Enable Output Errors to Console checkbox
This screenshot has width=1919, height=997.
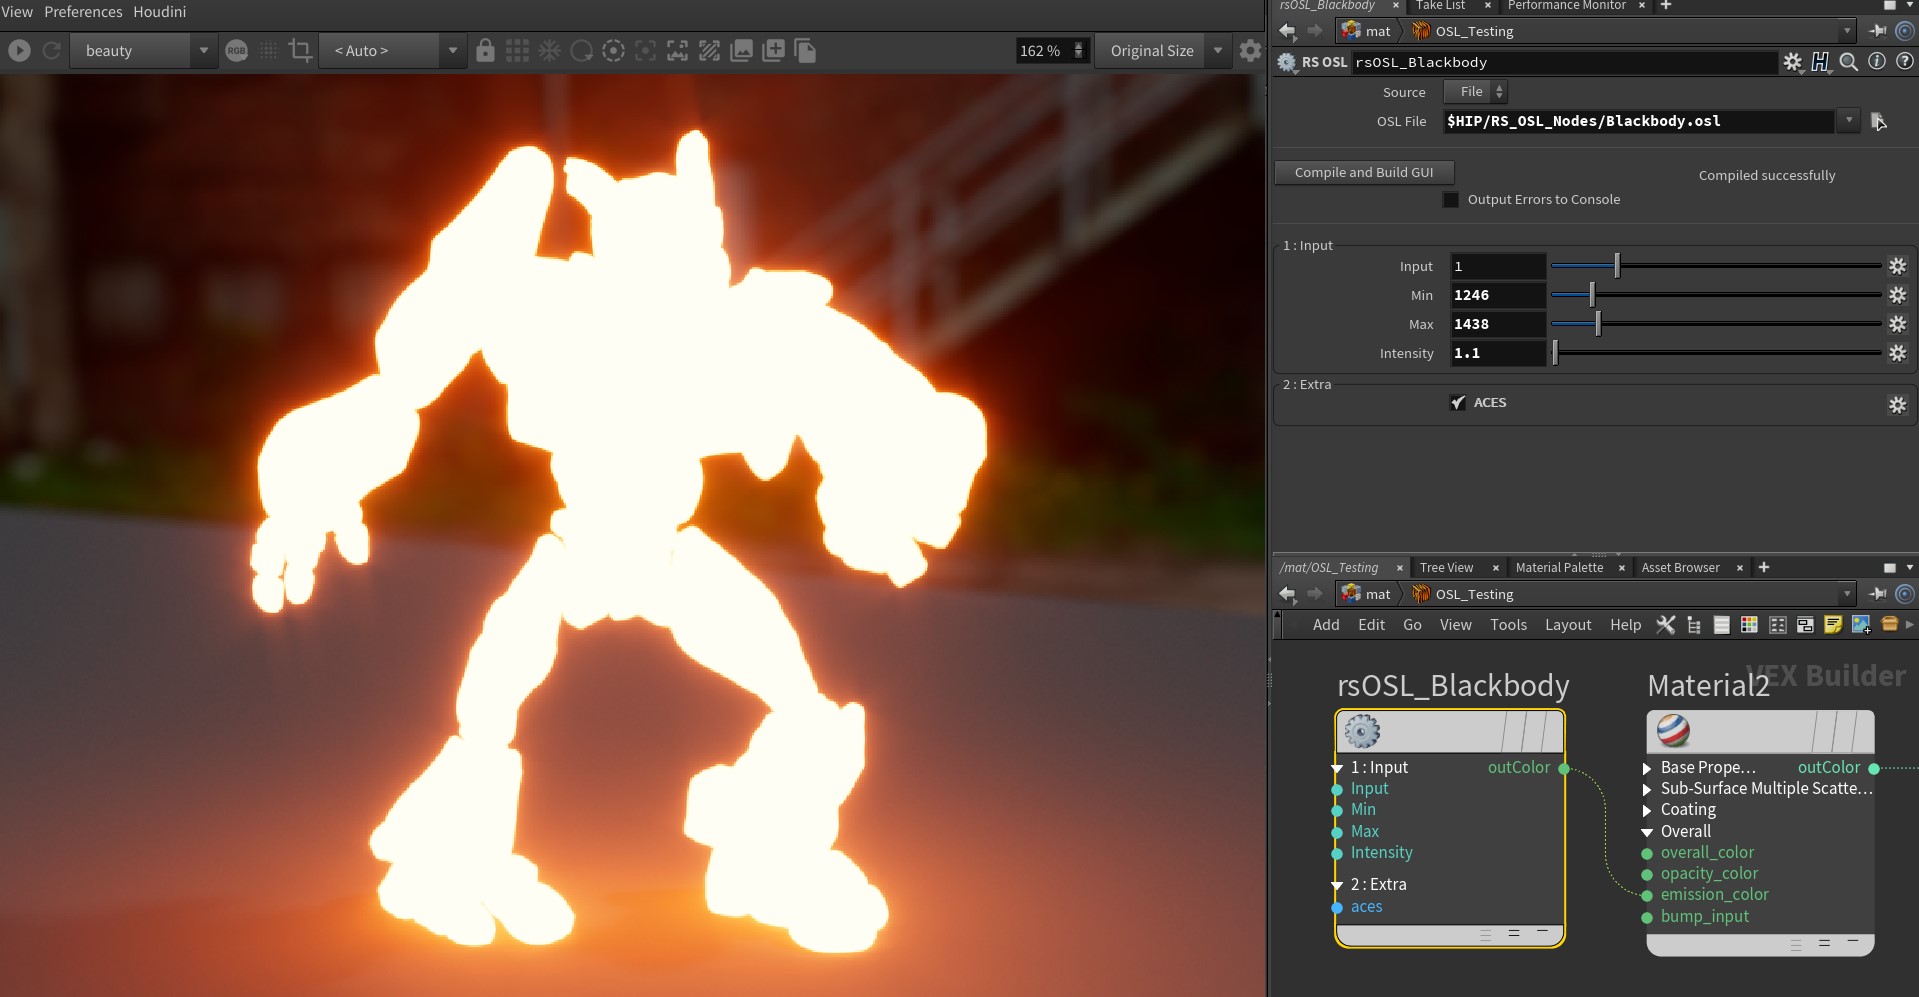1451,200
